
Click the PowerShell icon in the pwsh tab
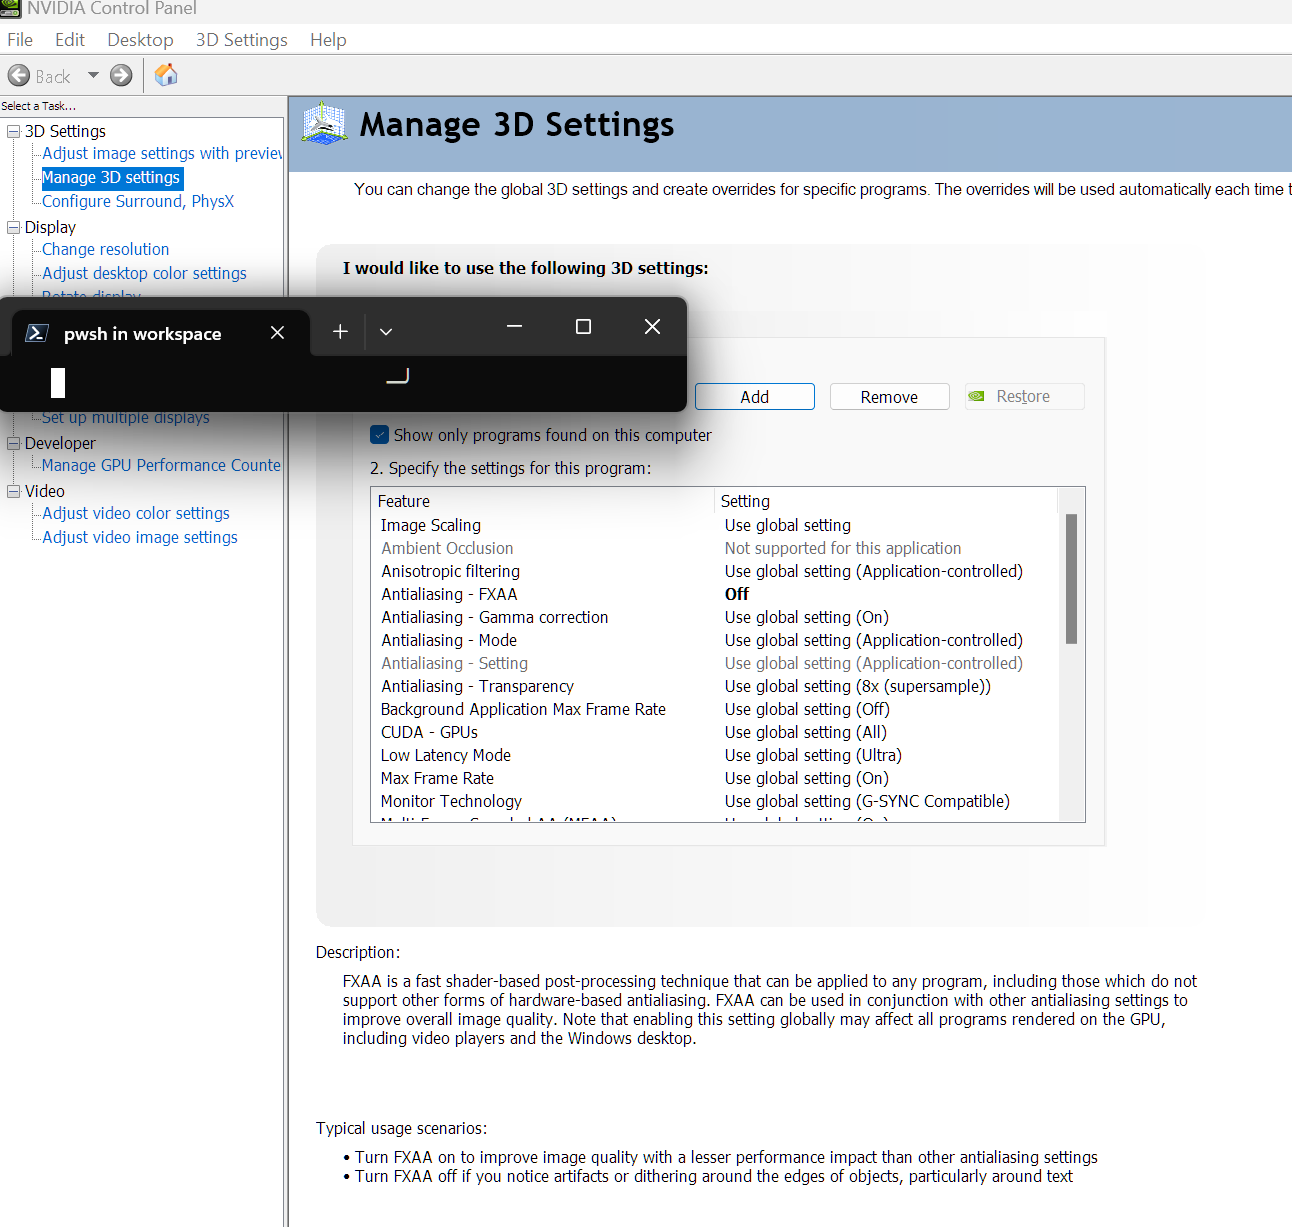(37, 333)
